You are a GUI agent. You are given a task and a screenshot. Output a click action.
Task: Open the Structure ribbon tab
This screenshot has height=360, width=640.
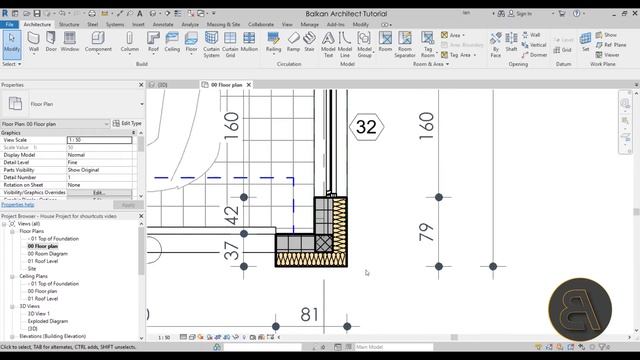tap(69, 24)
